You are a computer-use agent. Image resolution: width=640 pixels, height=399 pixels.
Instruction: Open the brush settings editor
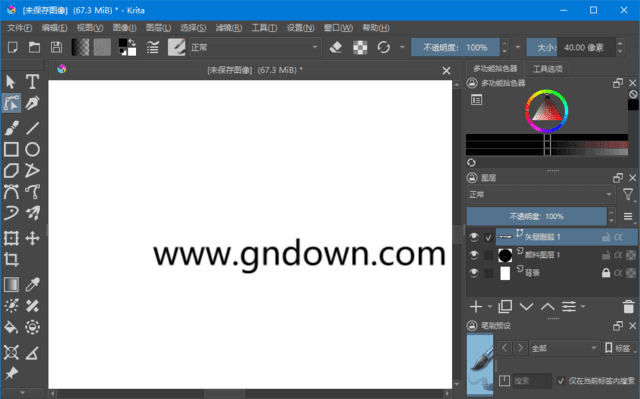coord(153,47)
